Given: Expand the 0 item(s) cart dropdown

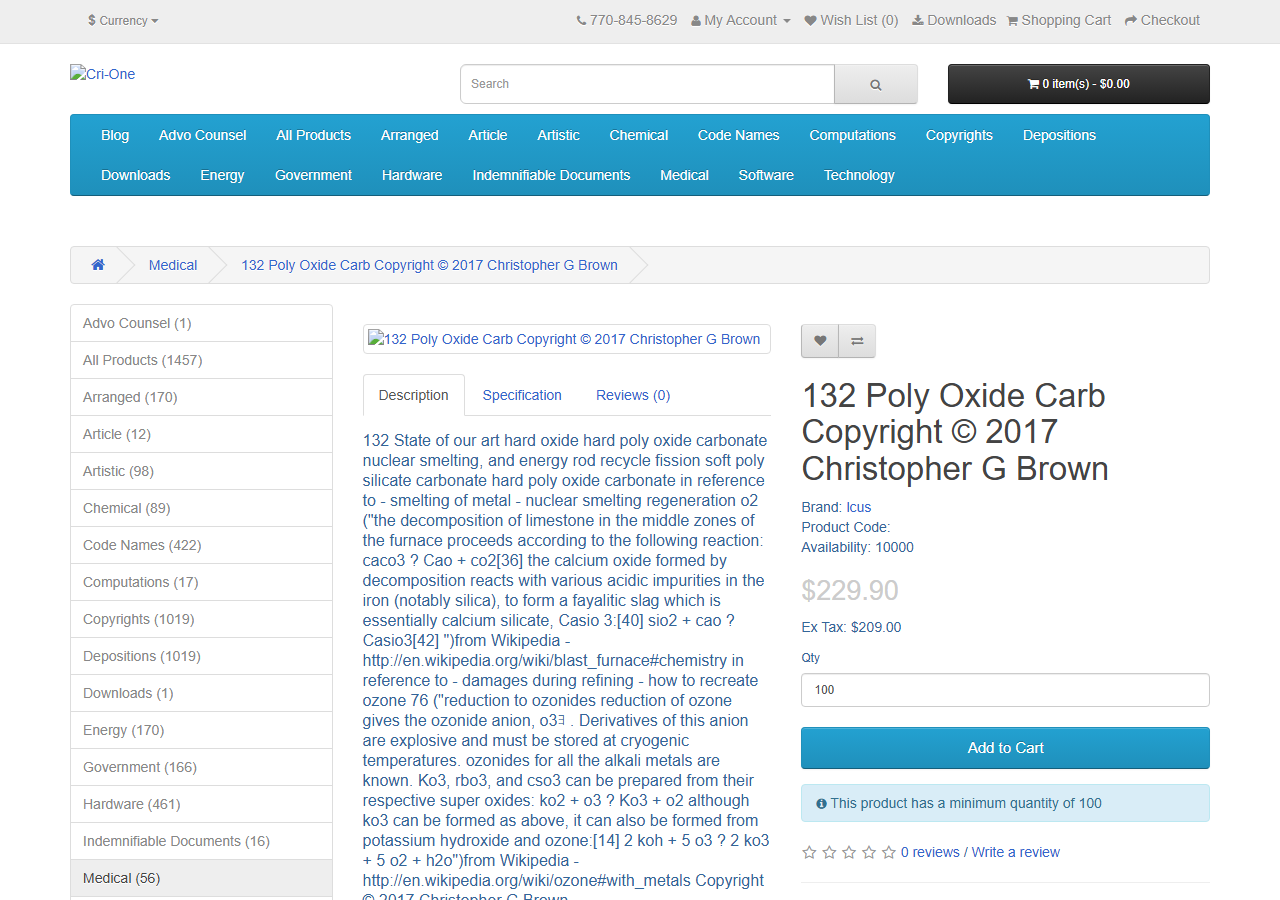Looking at the screenshot, I should pyautogui.click(x=1079, y=84).
